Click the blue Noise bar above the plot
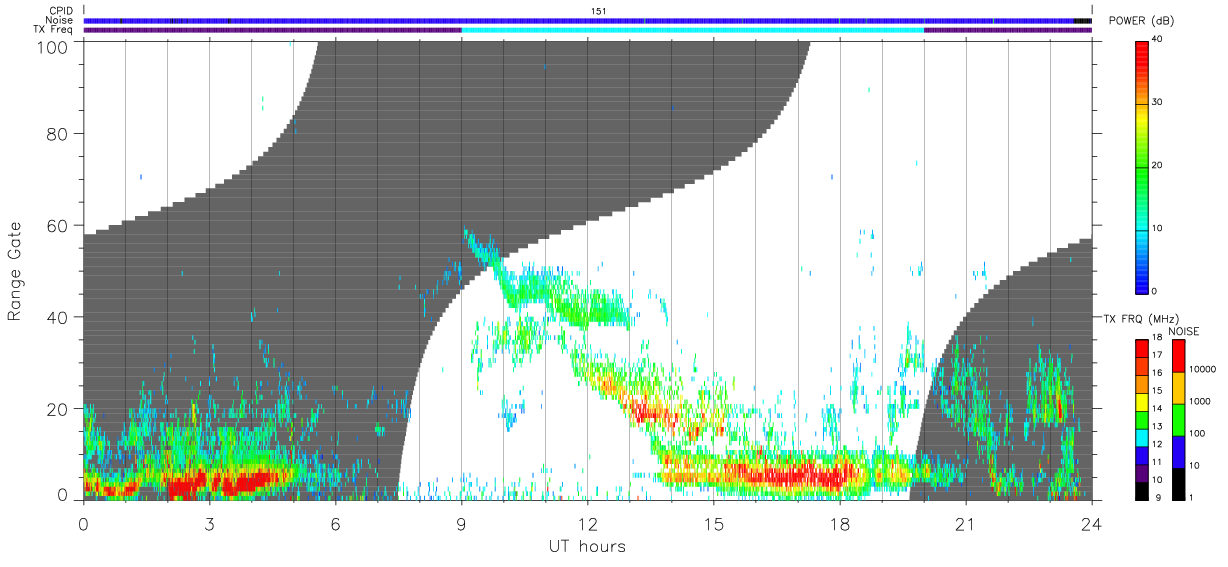This screenshot has width=1228, height=567. pyautogui.click(x=587, y=20)
